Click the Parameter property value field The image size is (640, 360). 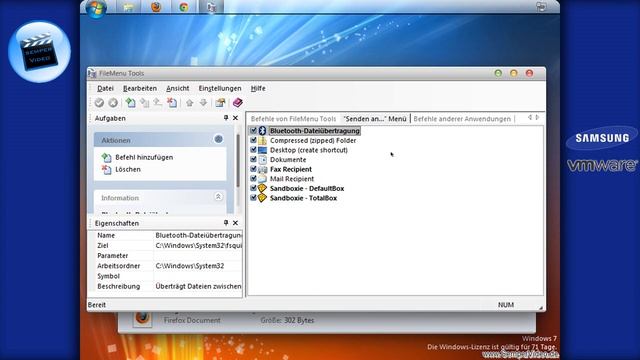coord(198,256)
